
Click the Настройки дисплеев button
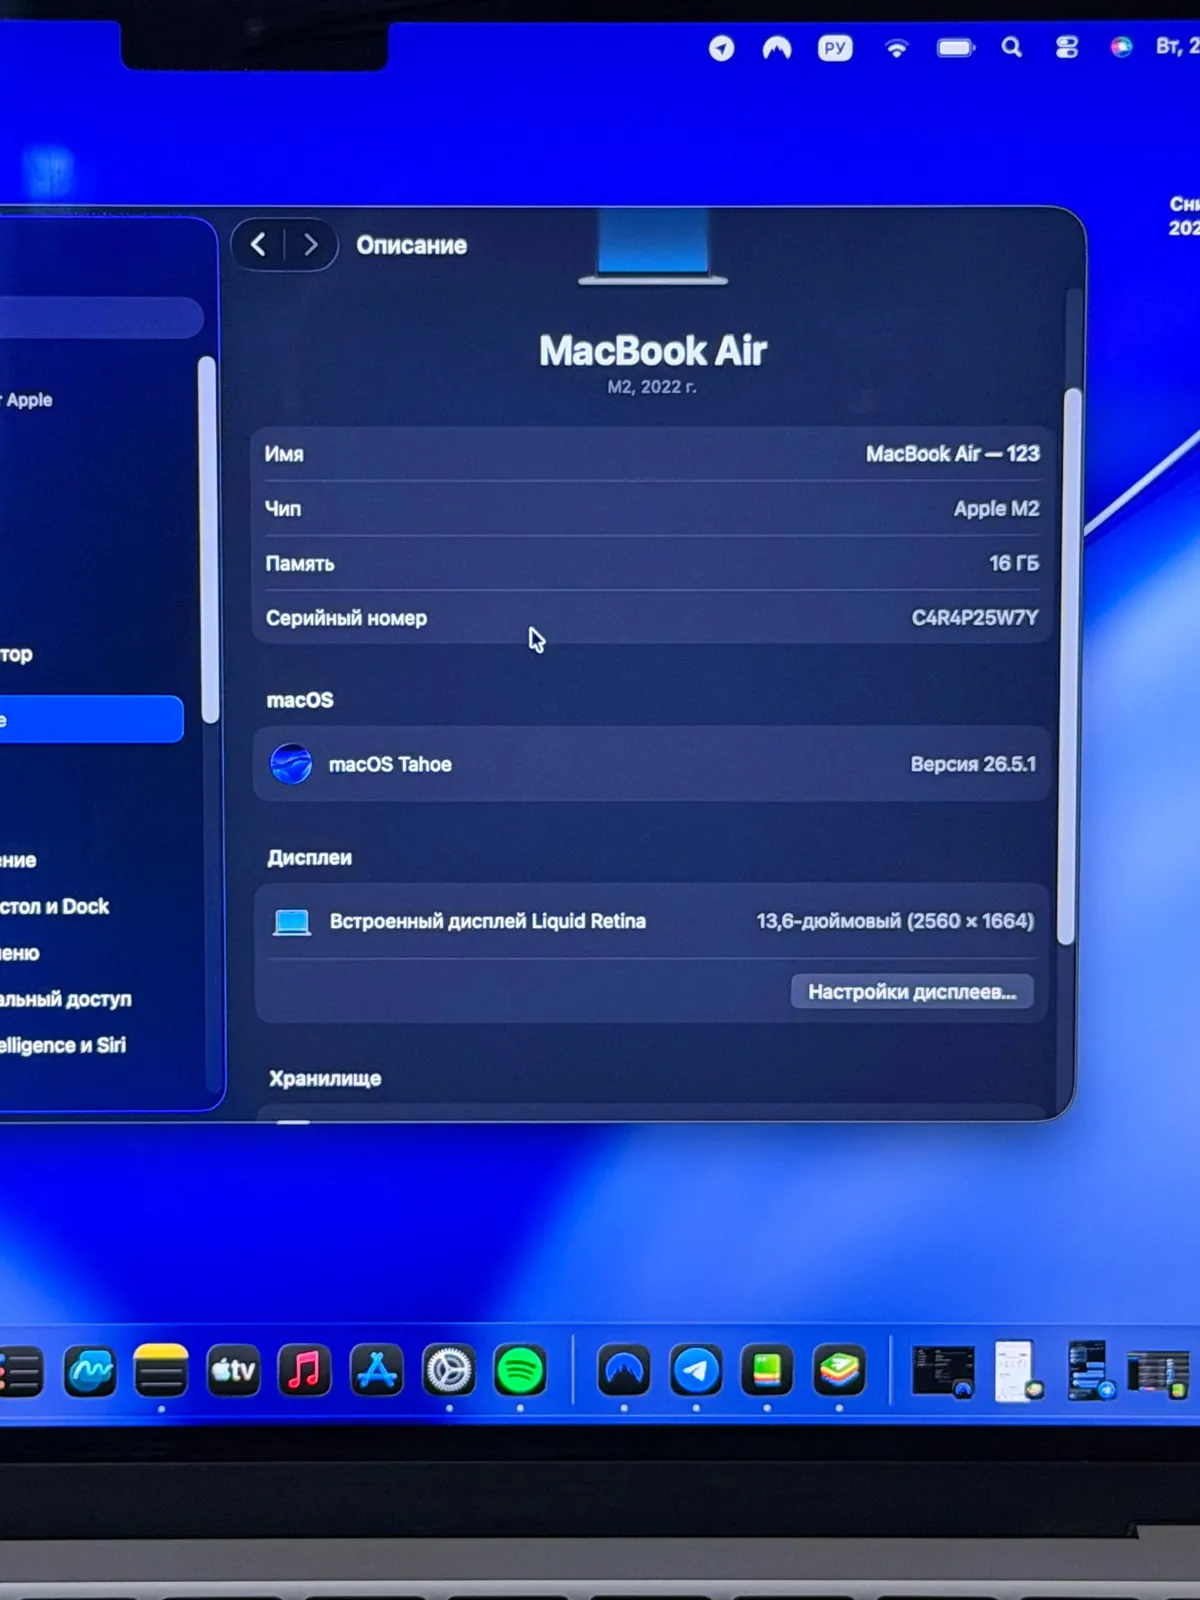pos(912,992)
